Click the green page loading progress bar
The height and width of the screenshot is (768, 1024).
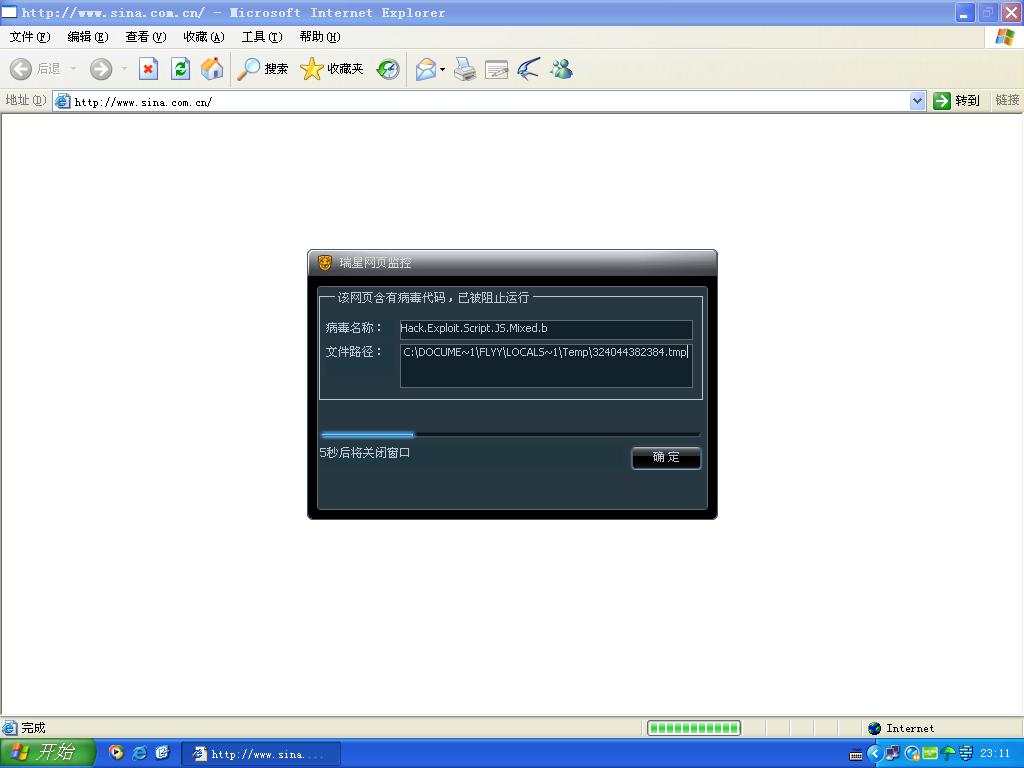(694, 728)
